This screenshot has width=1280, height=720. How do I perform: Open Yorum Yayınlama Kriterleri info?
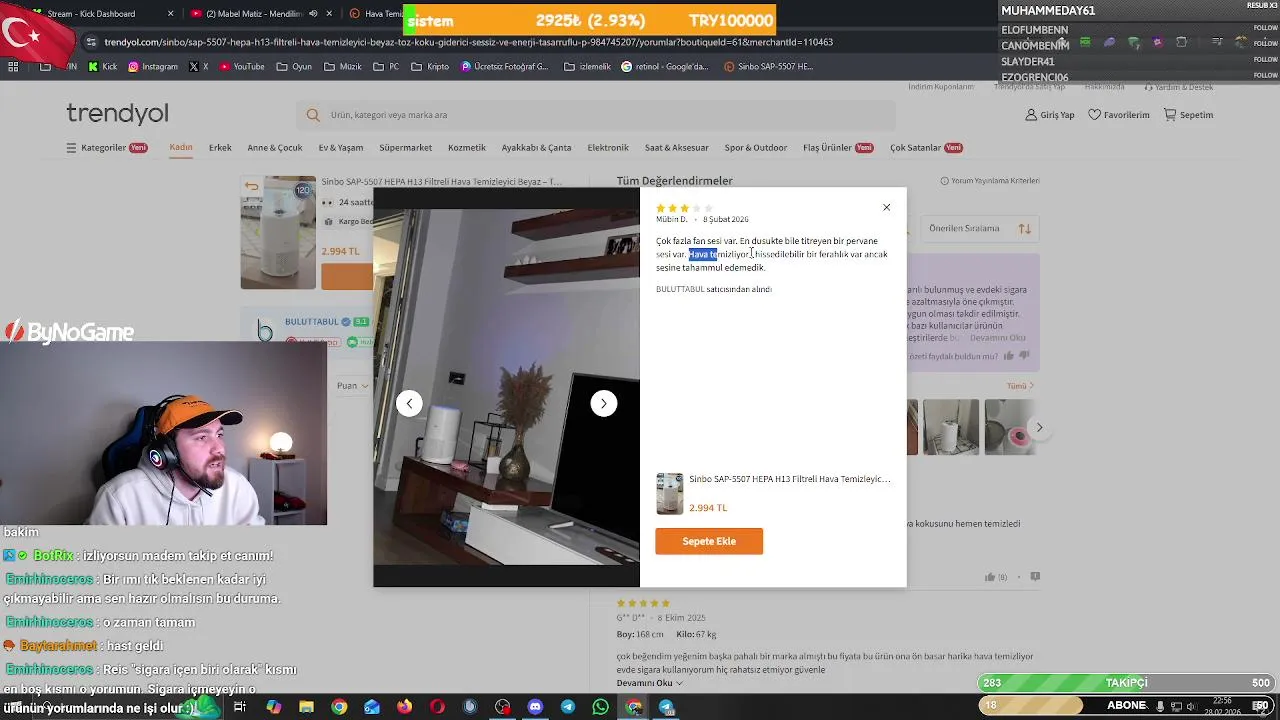click(990, 181)
